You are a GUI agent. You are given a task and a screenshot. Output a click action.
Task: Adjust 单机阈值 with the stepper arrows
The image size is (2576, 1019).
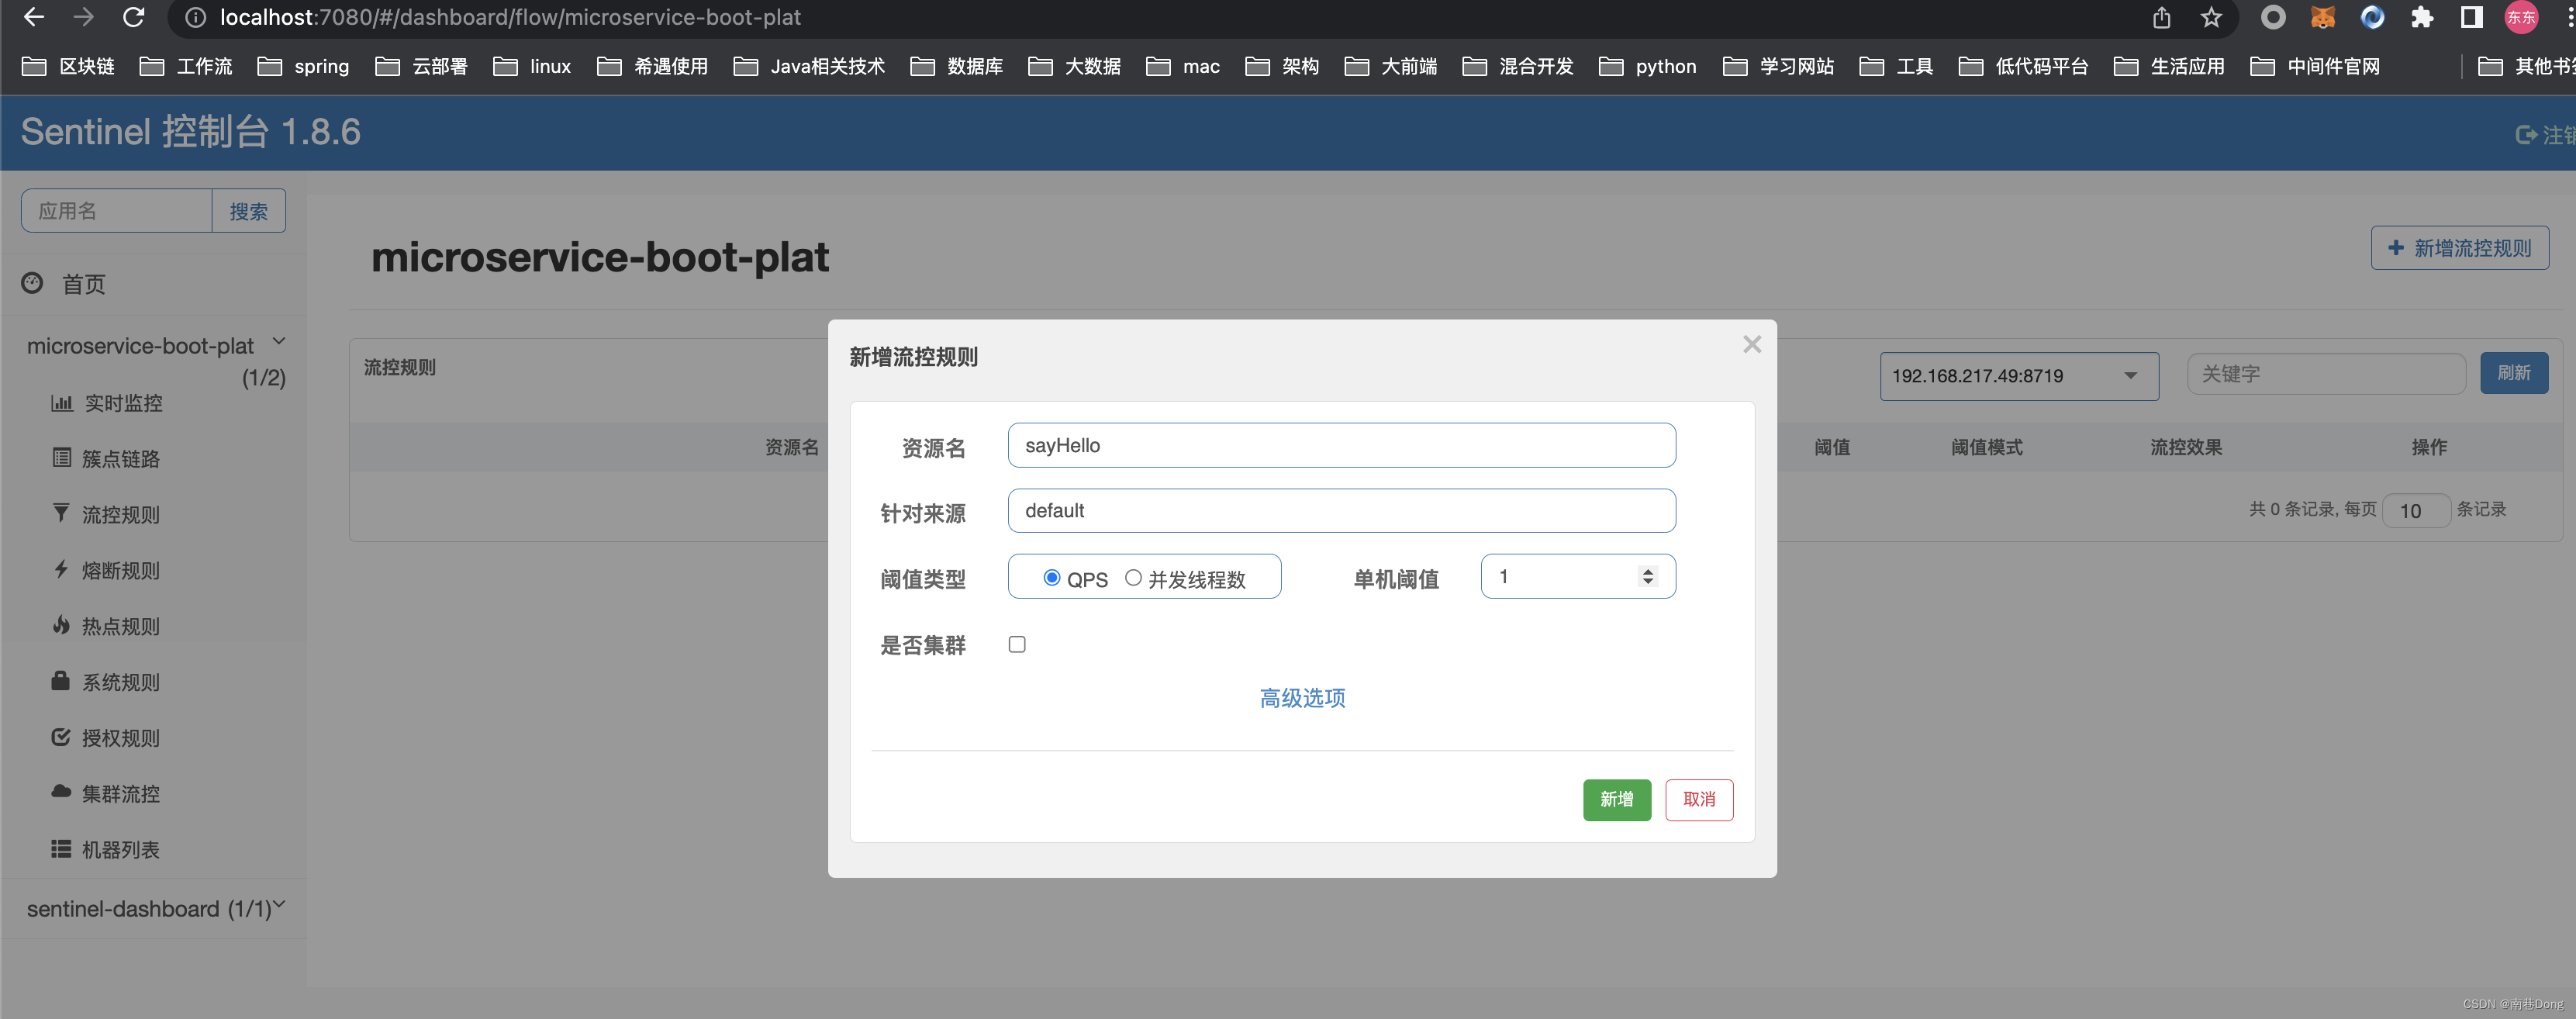coord(1647,577)
